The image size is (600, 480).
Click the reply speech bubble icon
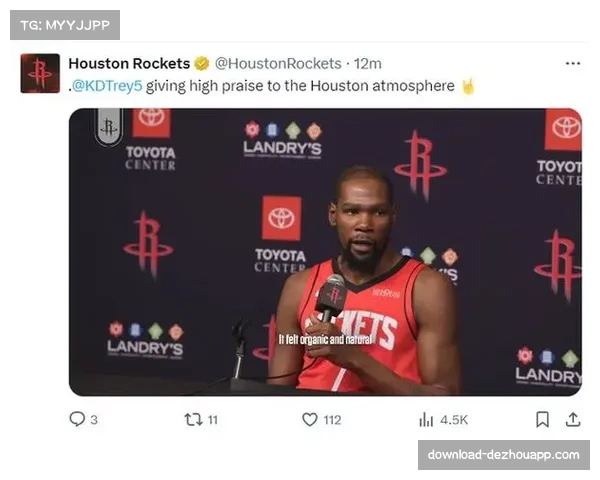pyautogui.click(x=77, y=419)
